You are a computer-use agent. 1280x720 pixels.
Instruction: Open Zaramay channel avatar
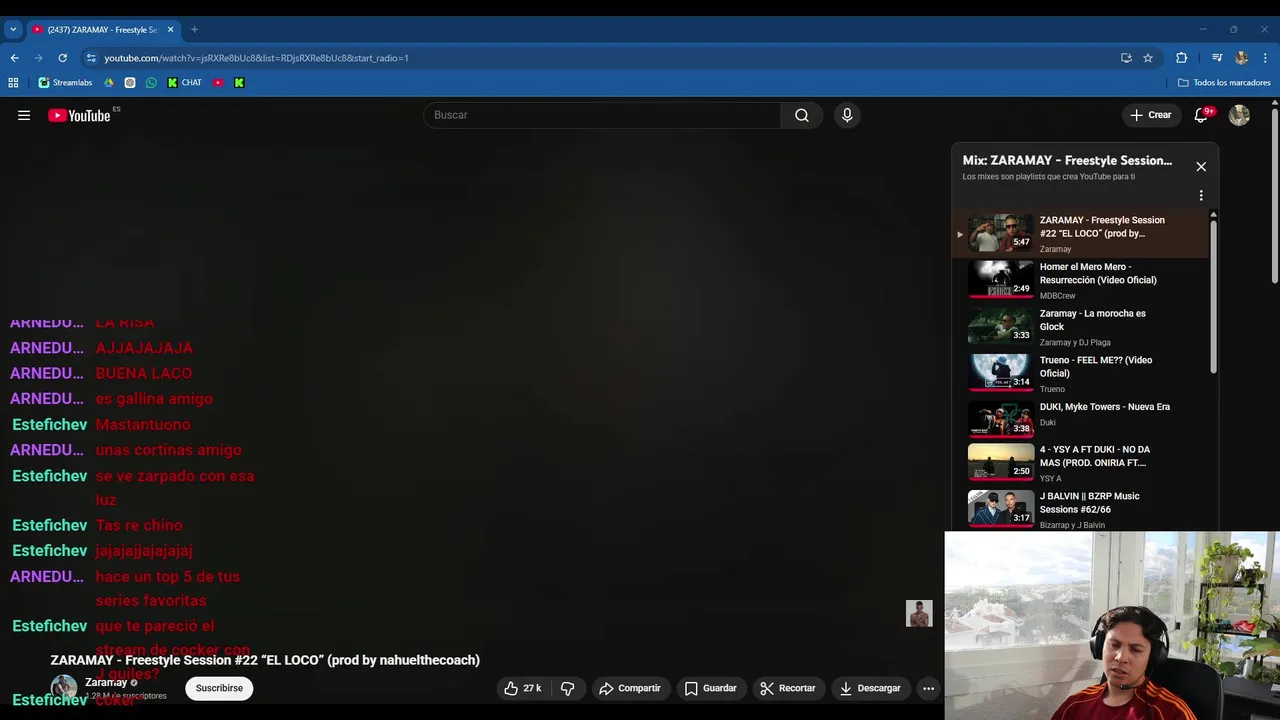(x=64, y=688)
